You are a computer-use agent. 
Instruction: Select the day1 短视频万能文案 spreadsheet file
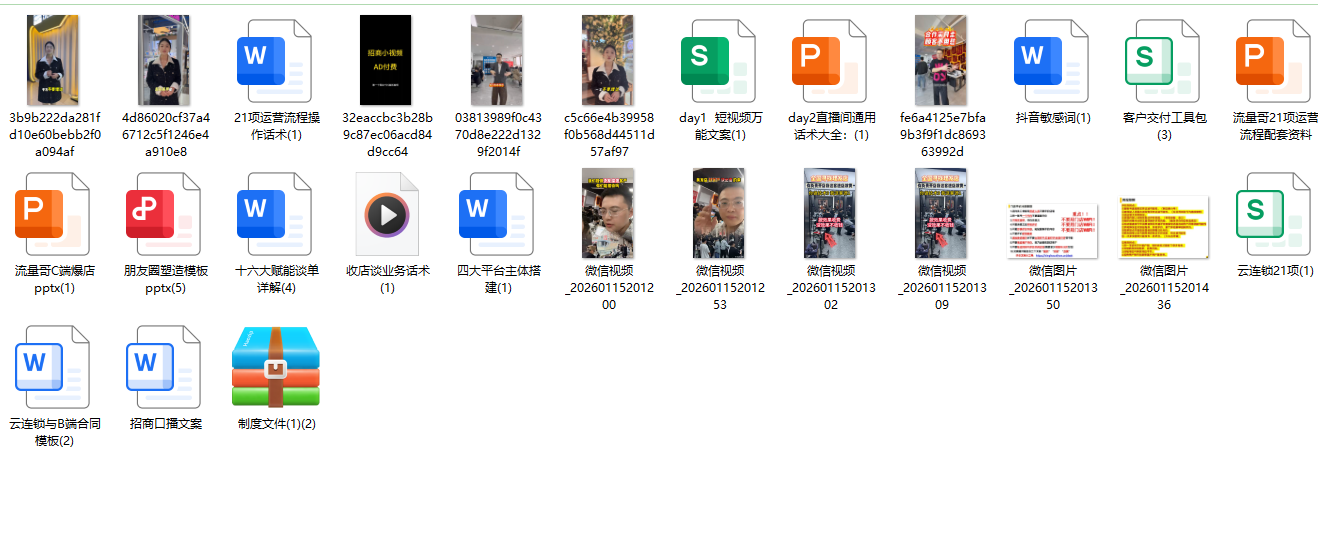tap(718, 60)
